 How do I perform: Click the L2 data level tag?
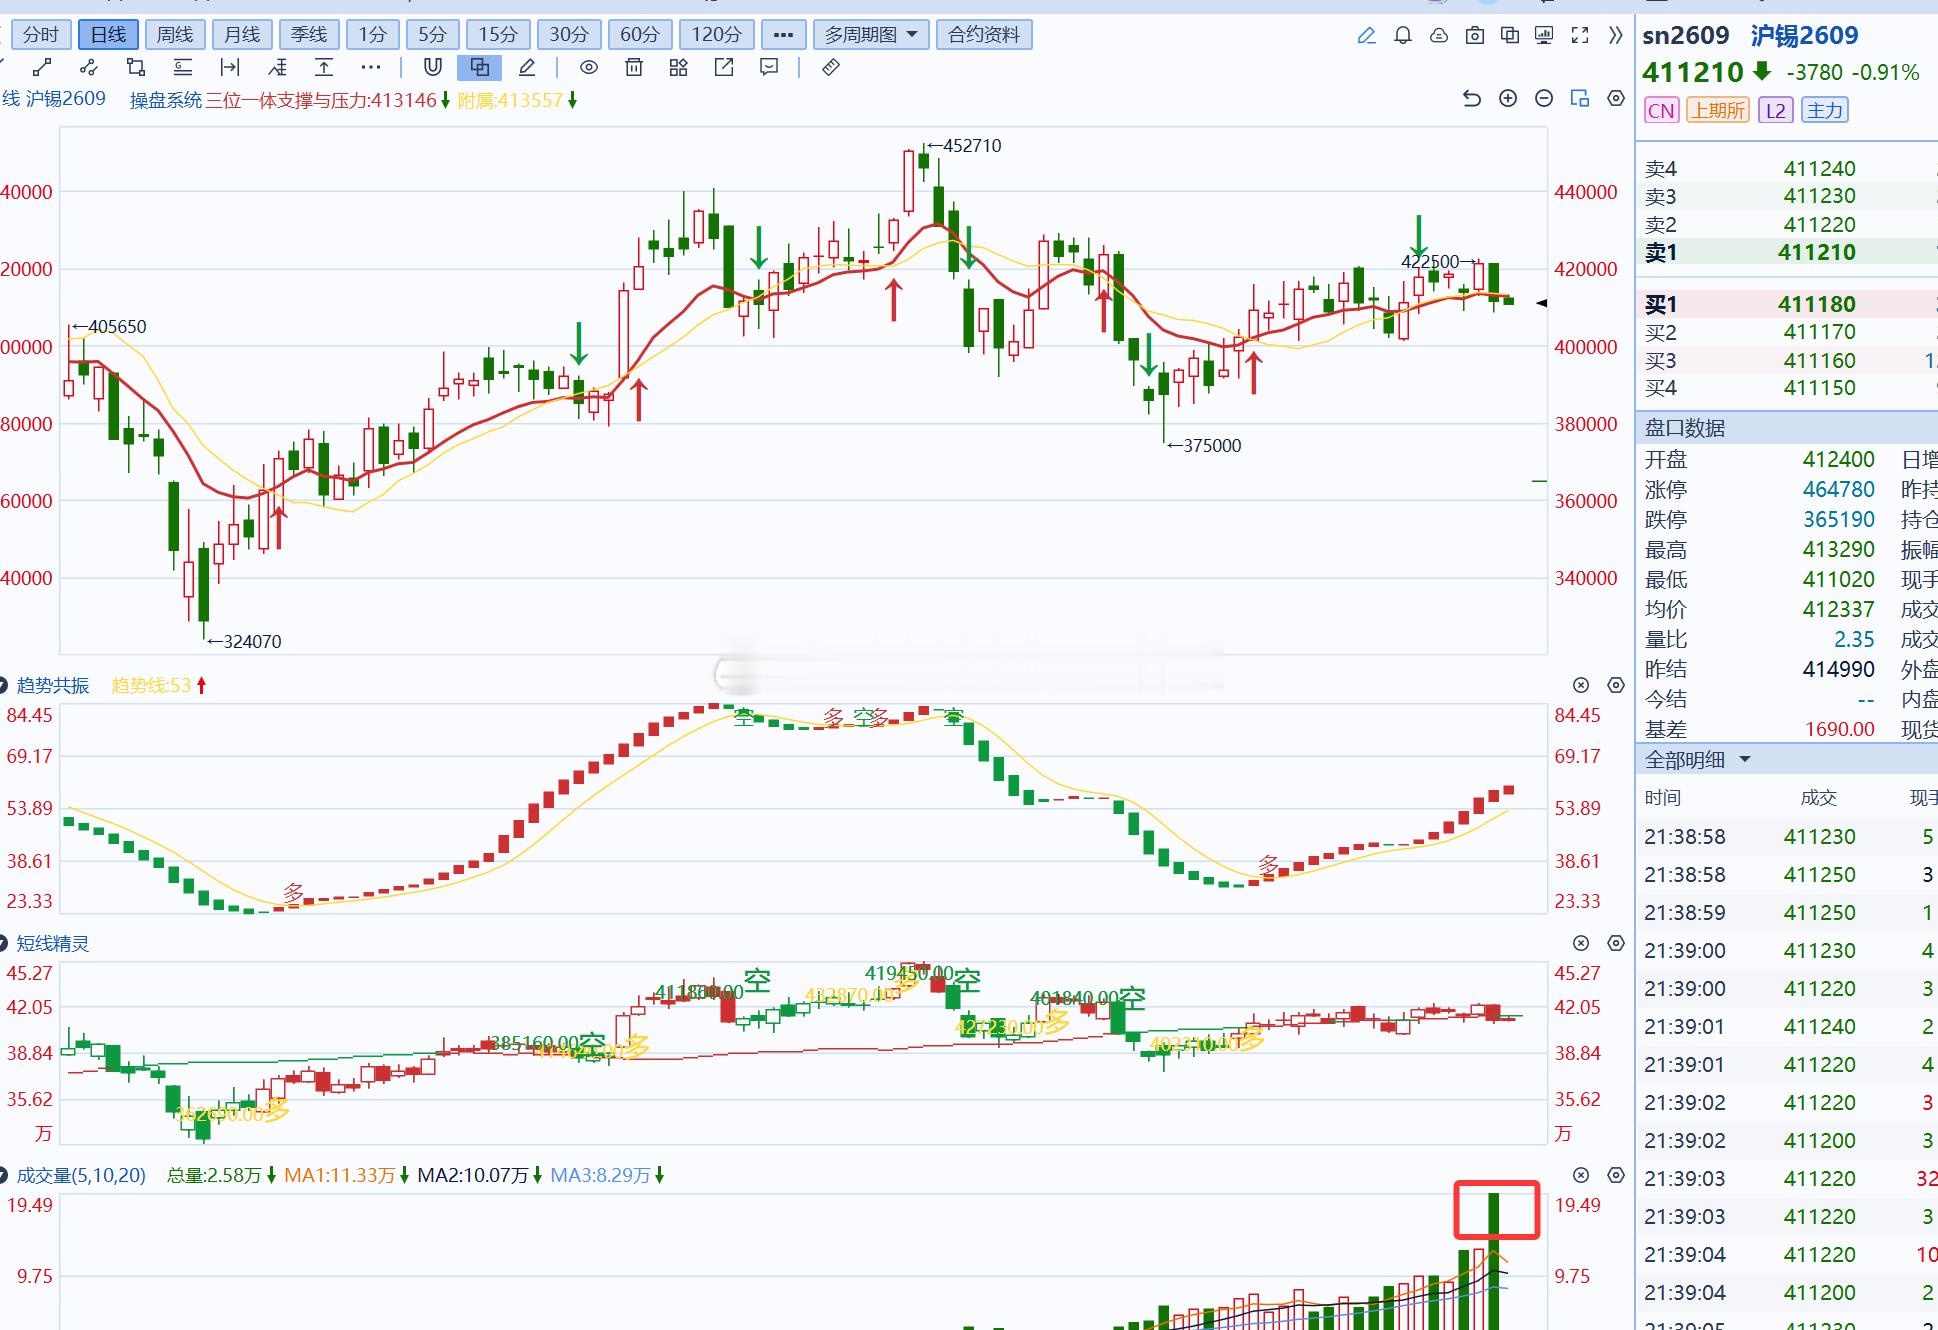click(x=1776, y=111)
